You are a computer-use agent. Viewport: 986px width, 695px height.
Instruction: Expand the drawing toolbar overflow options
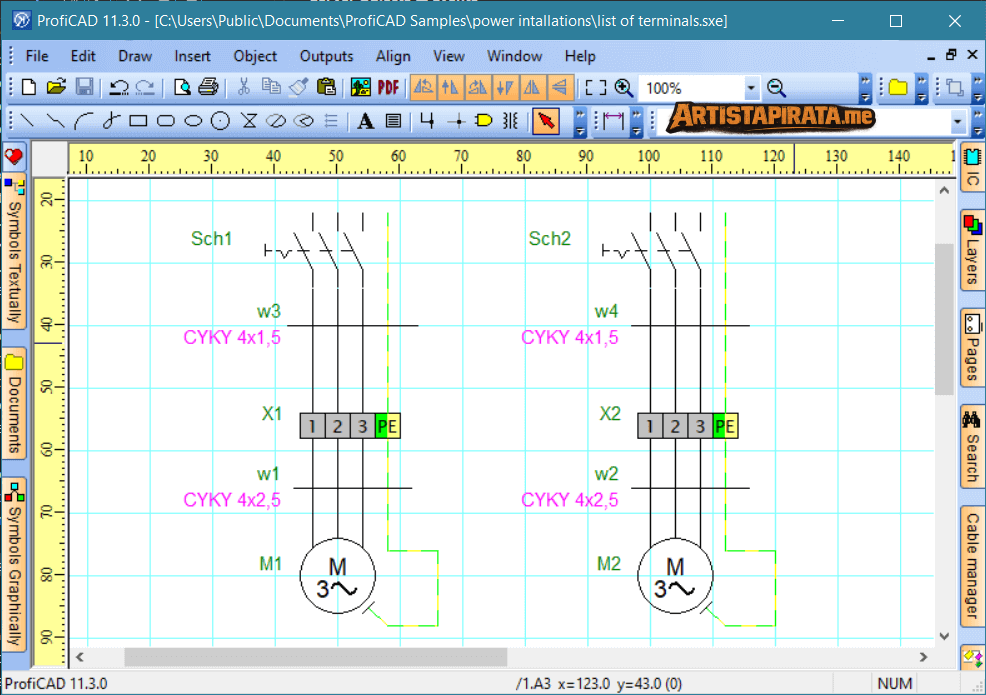click(580, 122)
